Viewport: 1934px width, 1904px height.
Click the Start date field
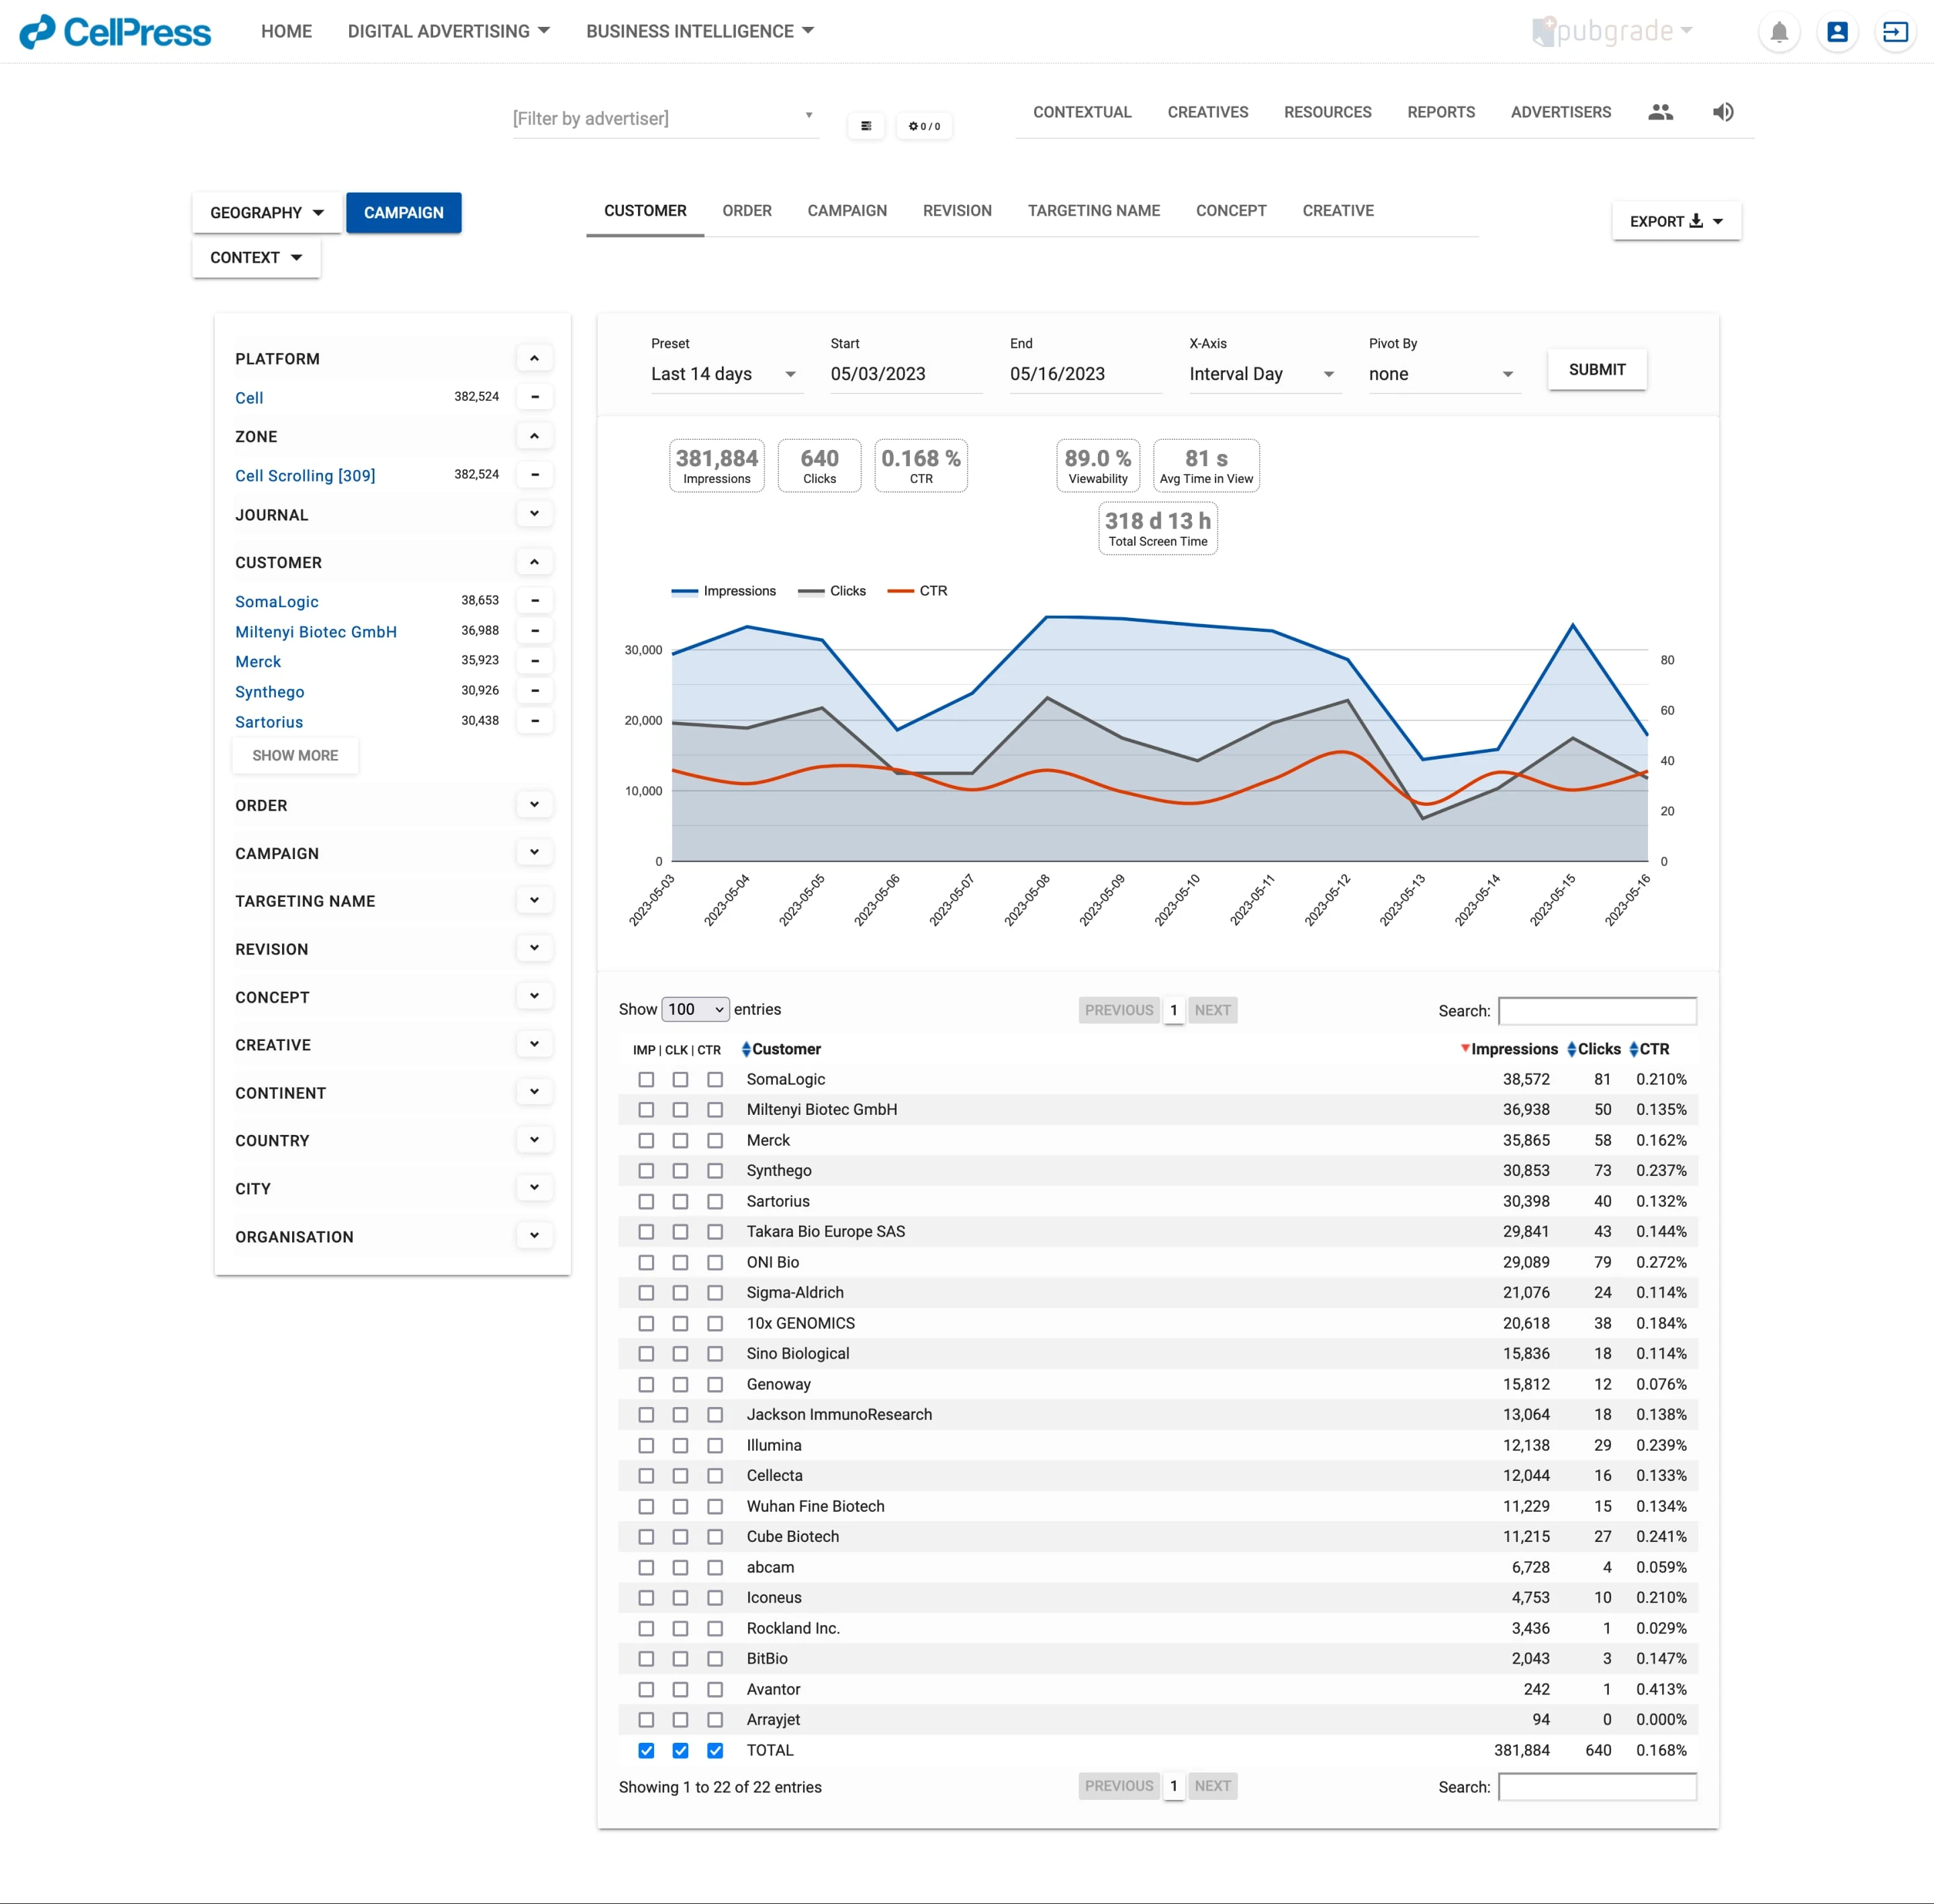point(906,374)
